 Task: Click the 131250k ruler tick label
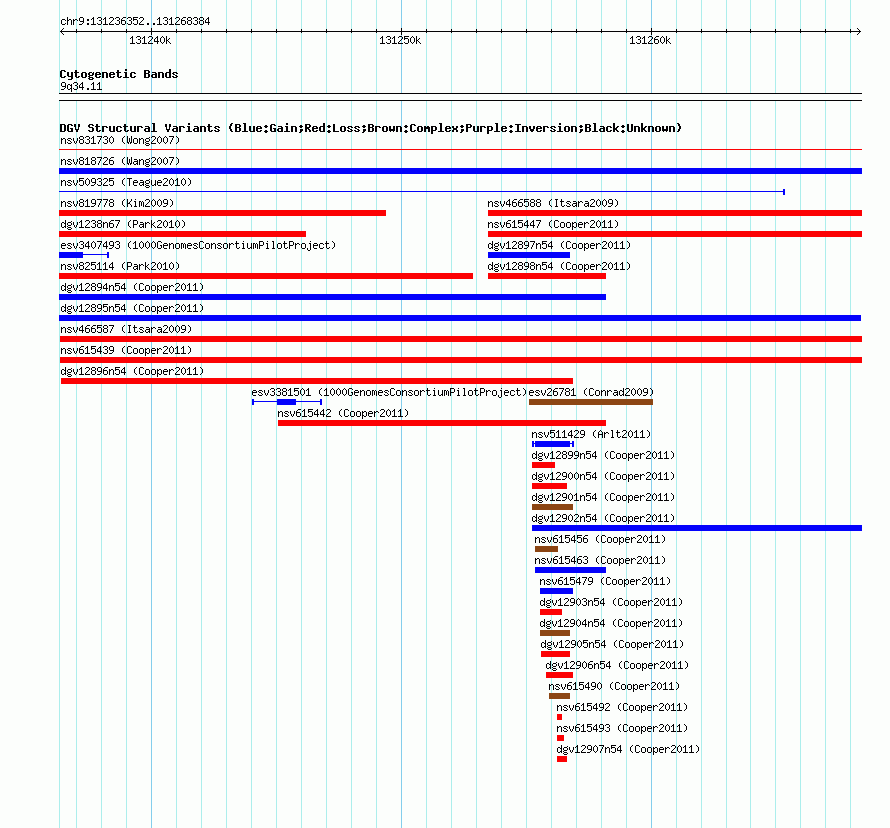click(x=400, y=40)
